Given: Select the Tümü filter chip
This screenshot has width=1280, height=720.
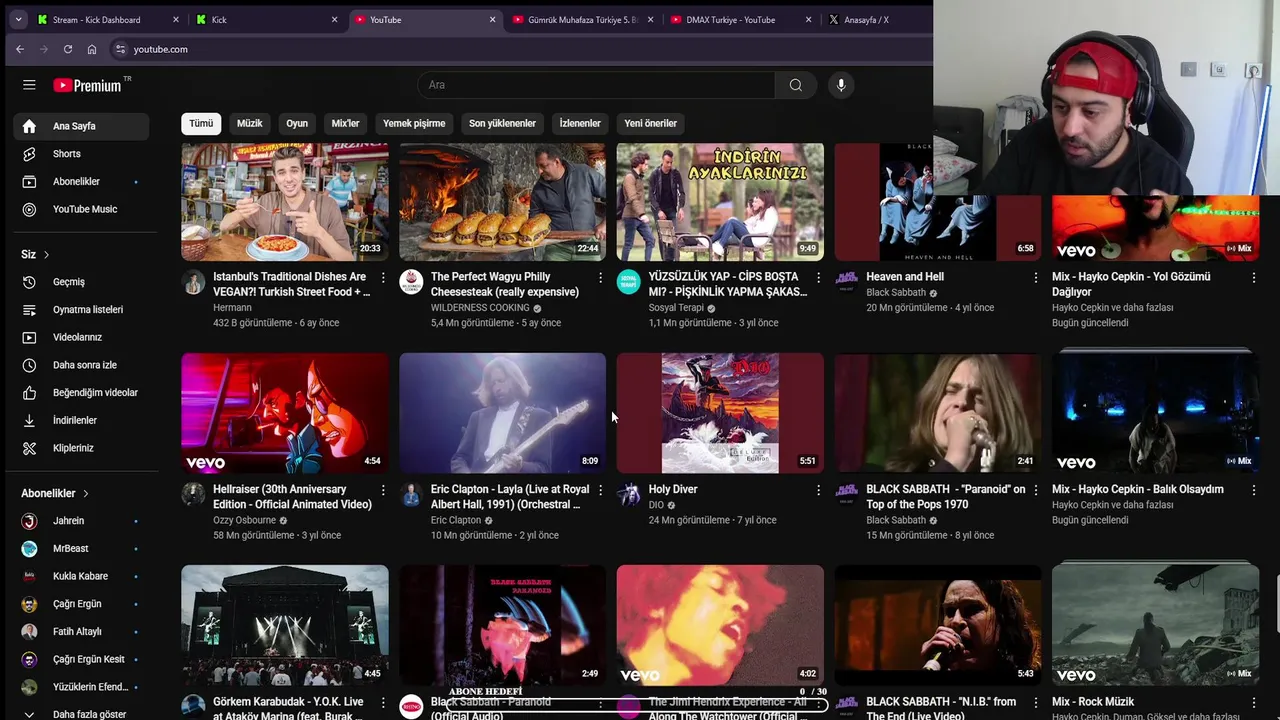Looking at the screenshot, I should tap(201, 123).
